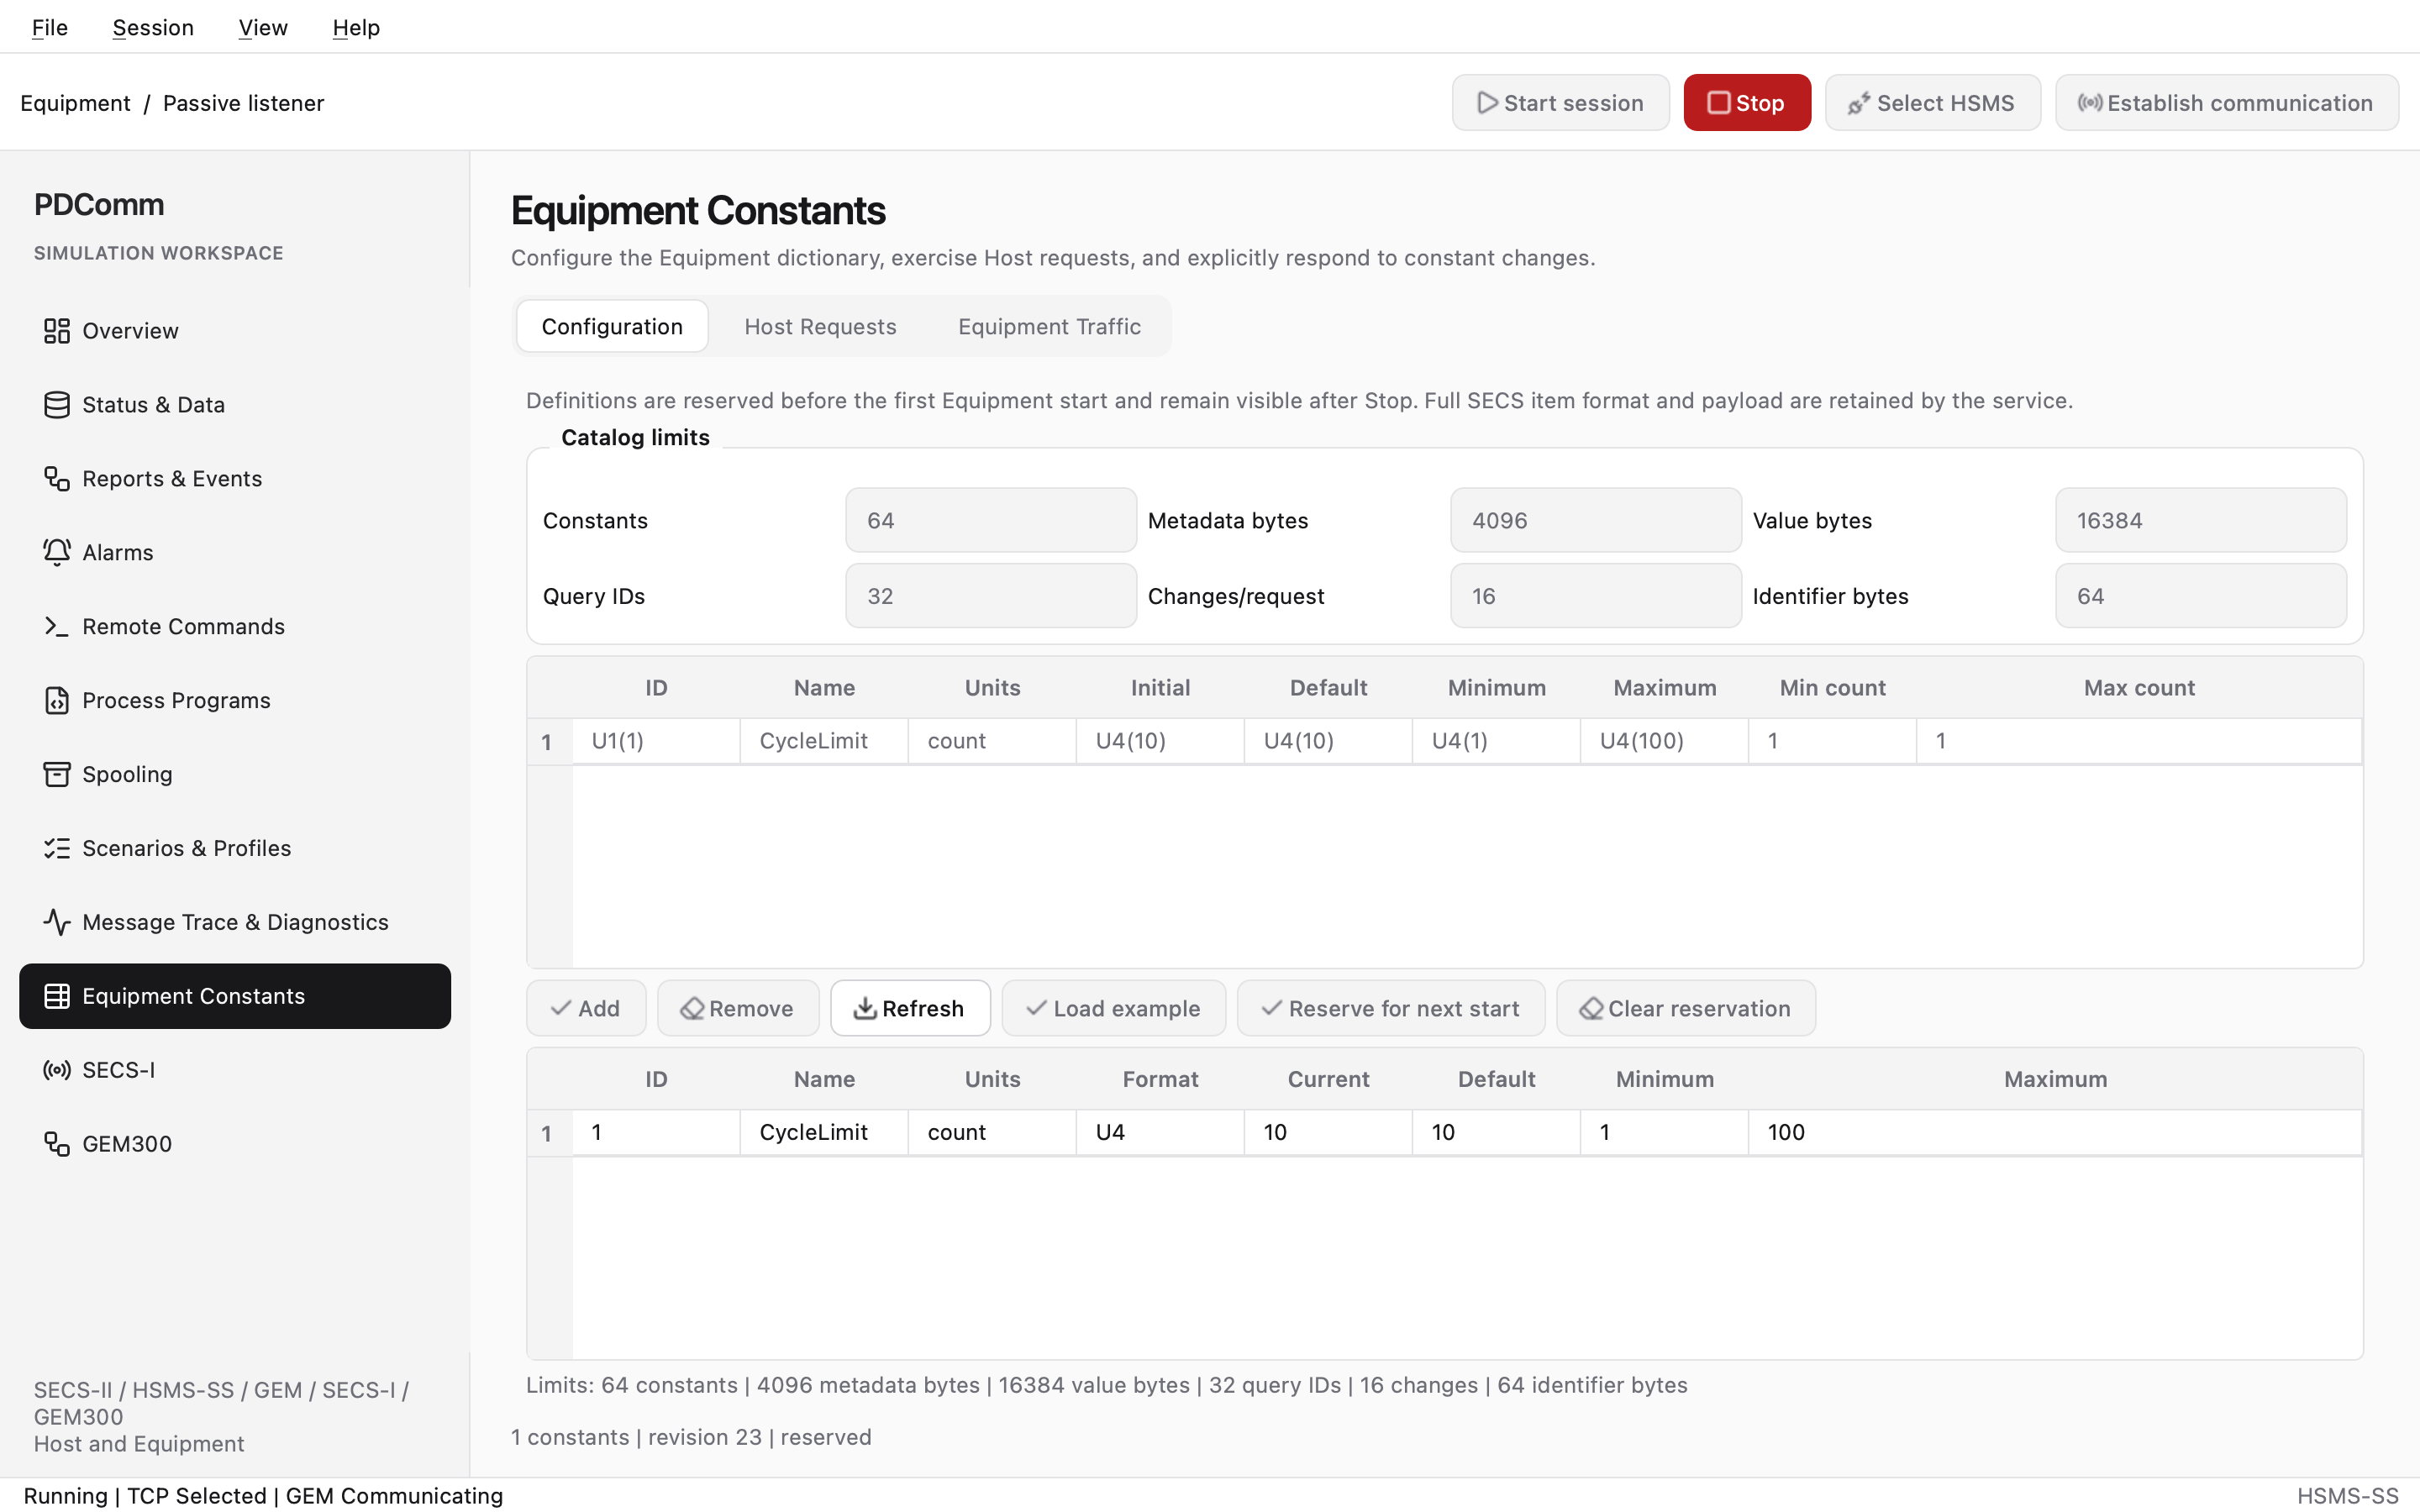Switch to the Equipment Traffic tab
Image resolution: width=2420 pixels, height=1512 pixels.
[x=1049, y=327]
